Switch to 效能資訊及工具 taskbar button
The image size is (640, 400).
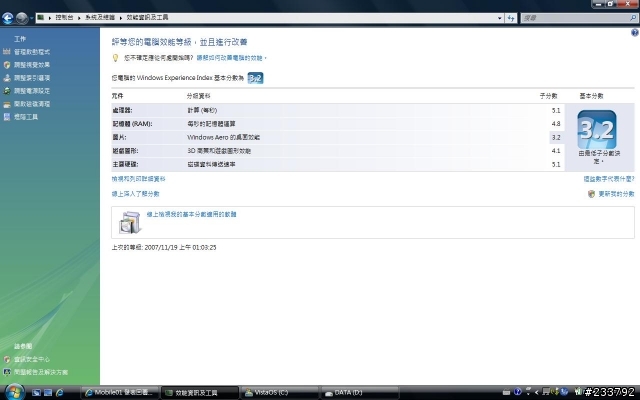pos(200,393)
